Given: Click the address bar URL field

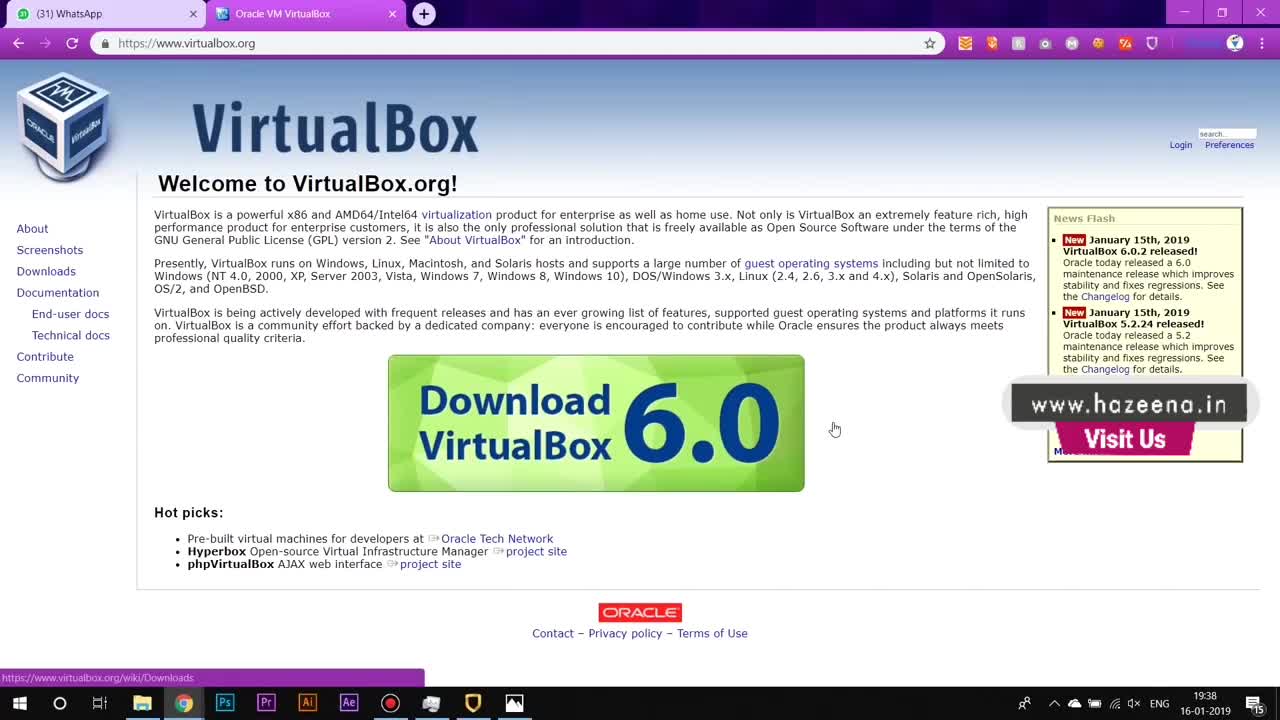Looking at the screenshot, I should click(x=517, y=43).
